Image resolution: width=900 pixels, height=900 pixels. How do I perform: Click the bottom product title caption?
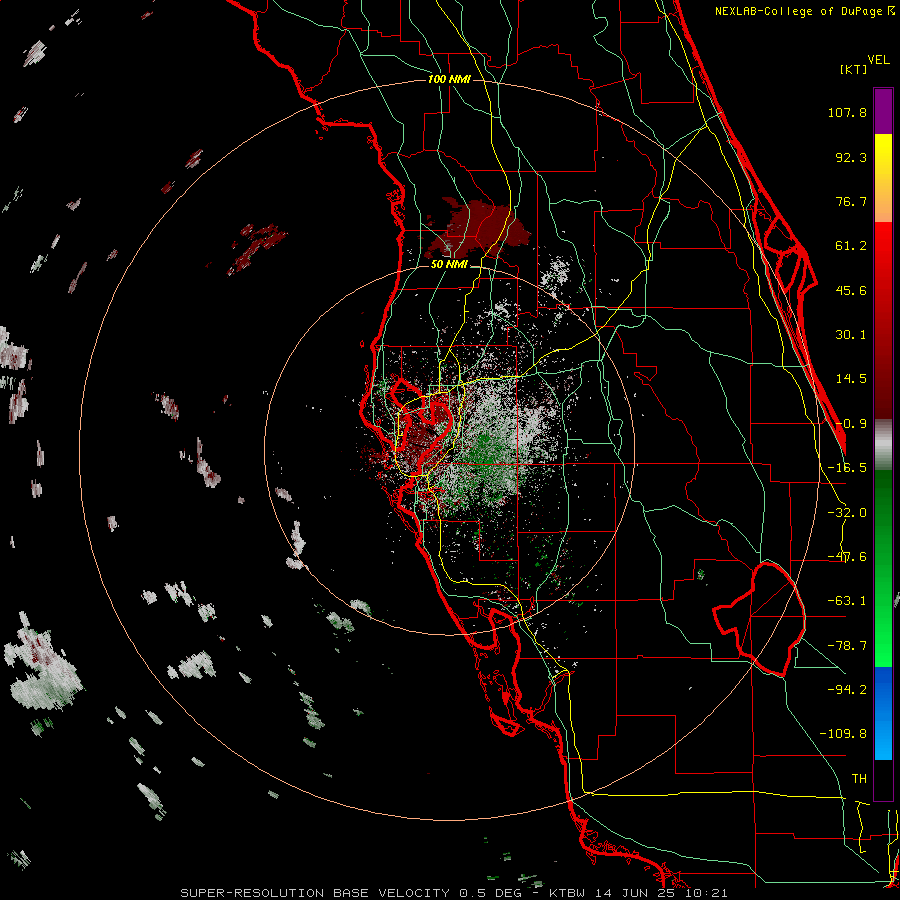point(454,893)
